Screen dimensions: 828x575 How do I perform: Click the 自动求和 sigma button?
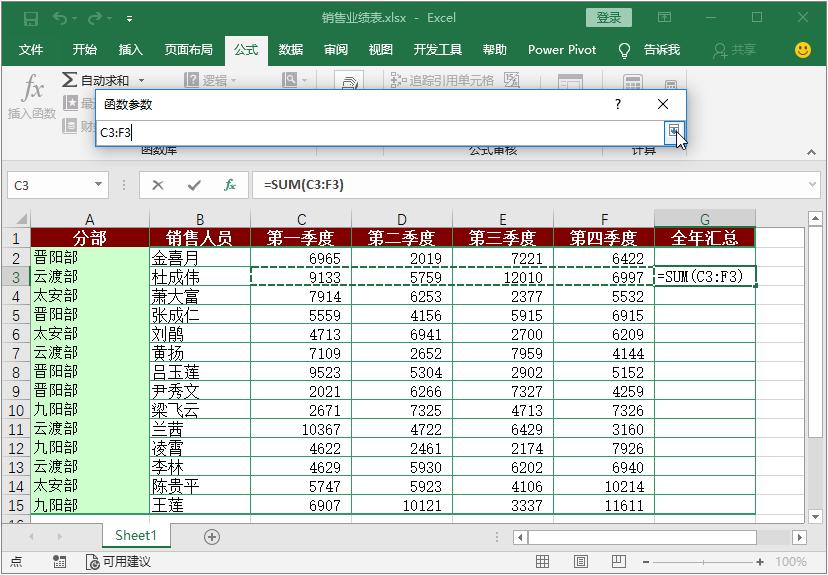(96, 80)
